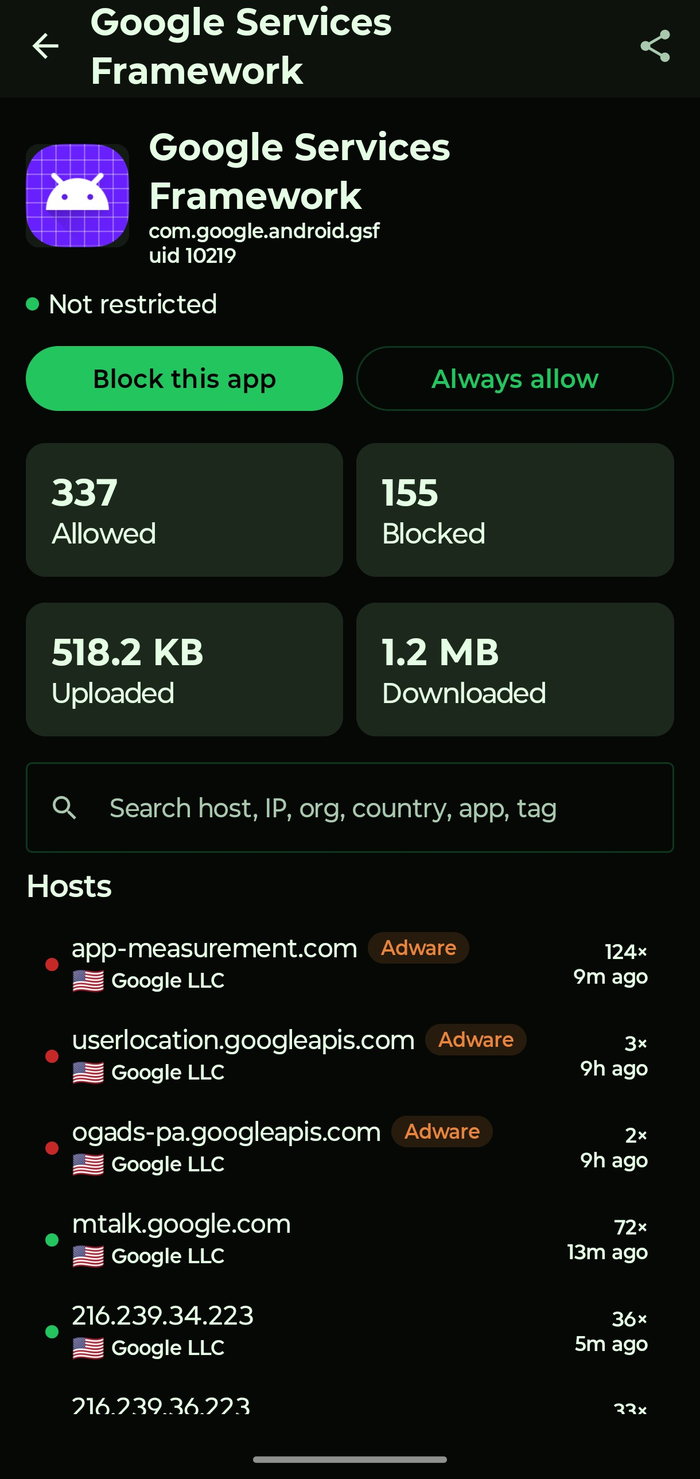This screenshot has height=1479, width=700.
Task: Open the userlocation.googleapis.com host entry
Action: [350, 1056]
